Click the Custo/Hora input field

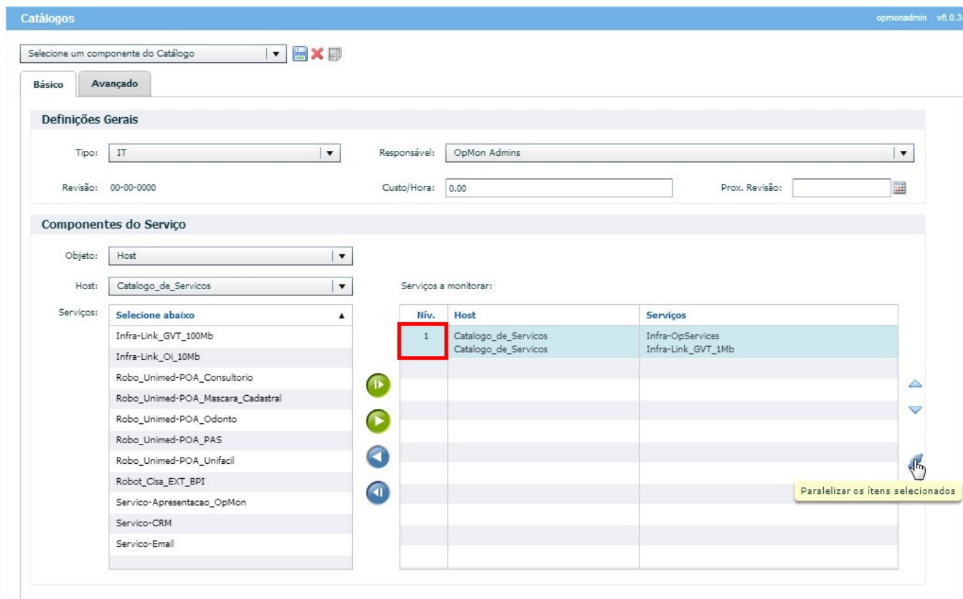coord(558,188)
